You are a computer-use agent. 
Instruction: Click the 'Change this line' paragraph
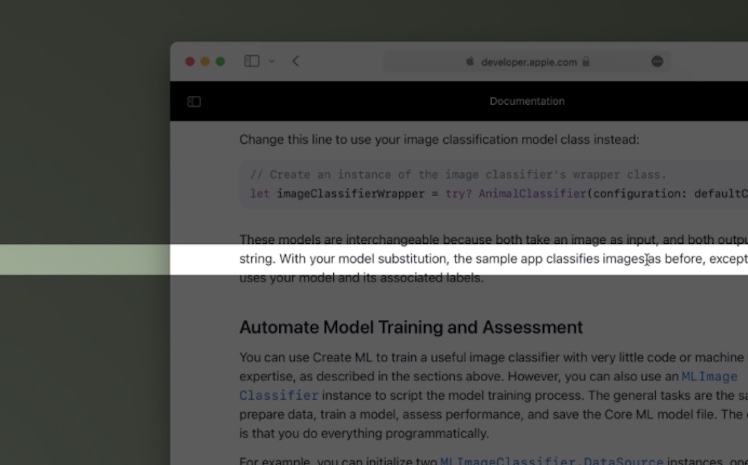(x=438, y=139)
